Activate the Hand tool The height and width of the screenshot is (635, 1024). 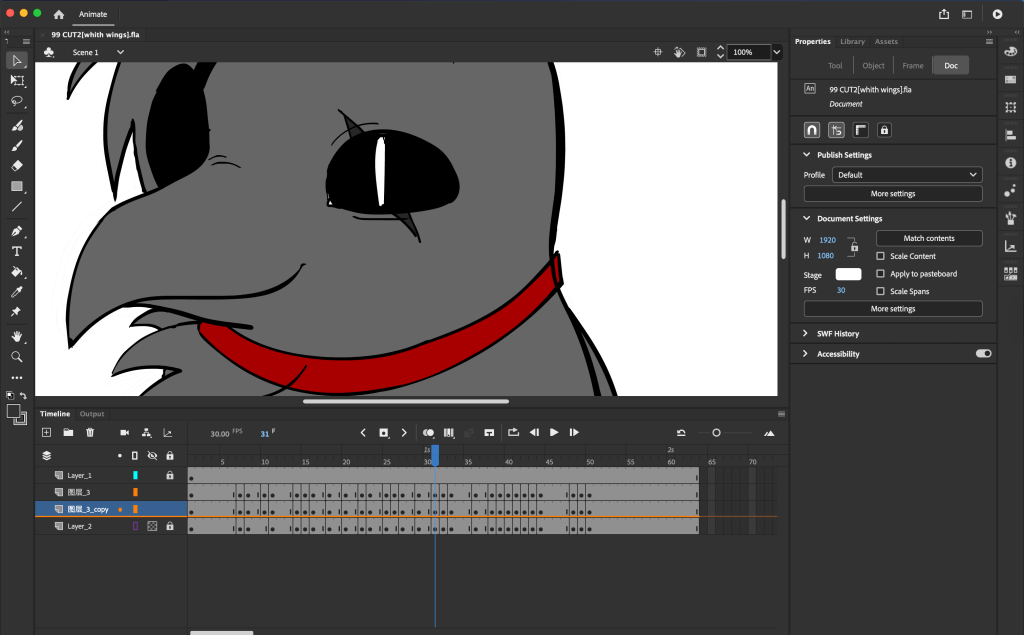point(17,337)
